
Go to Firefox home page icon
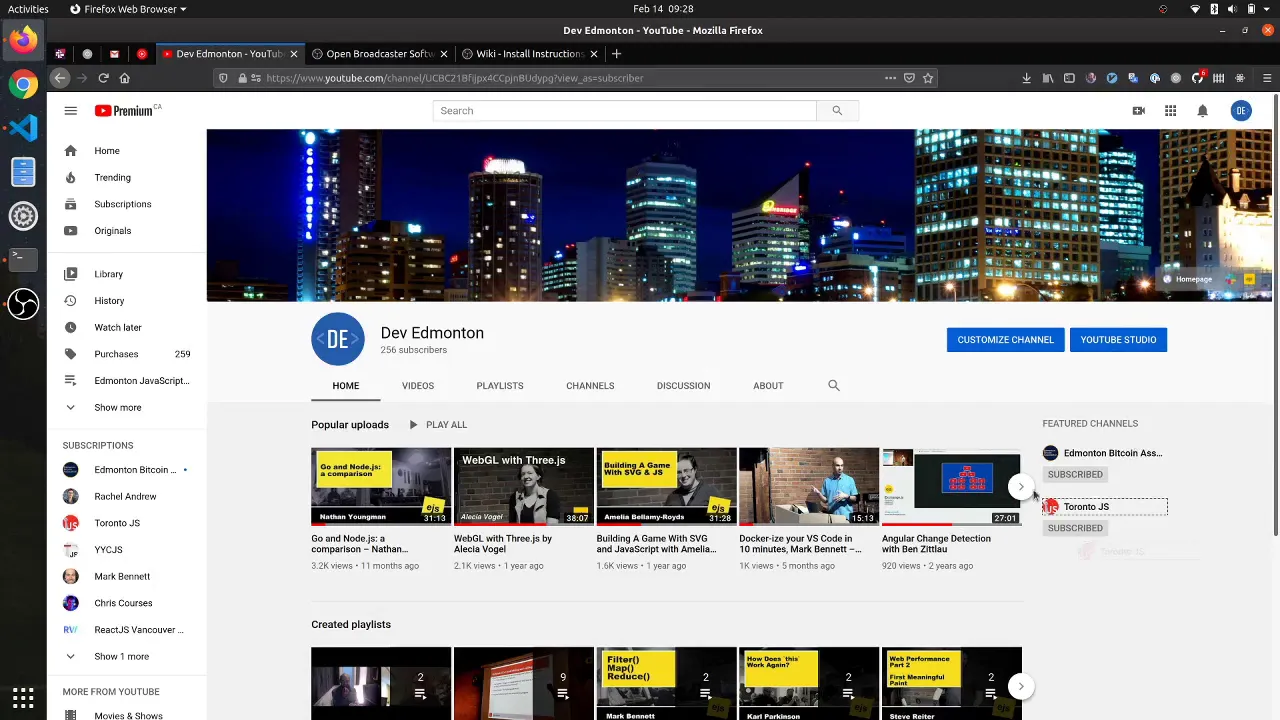point(125,78)
